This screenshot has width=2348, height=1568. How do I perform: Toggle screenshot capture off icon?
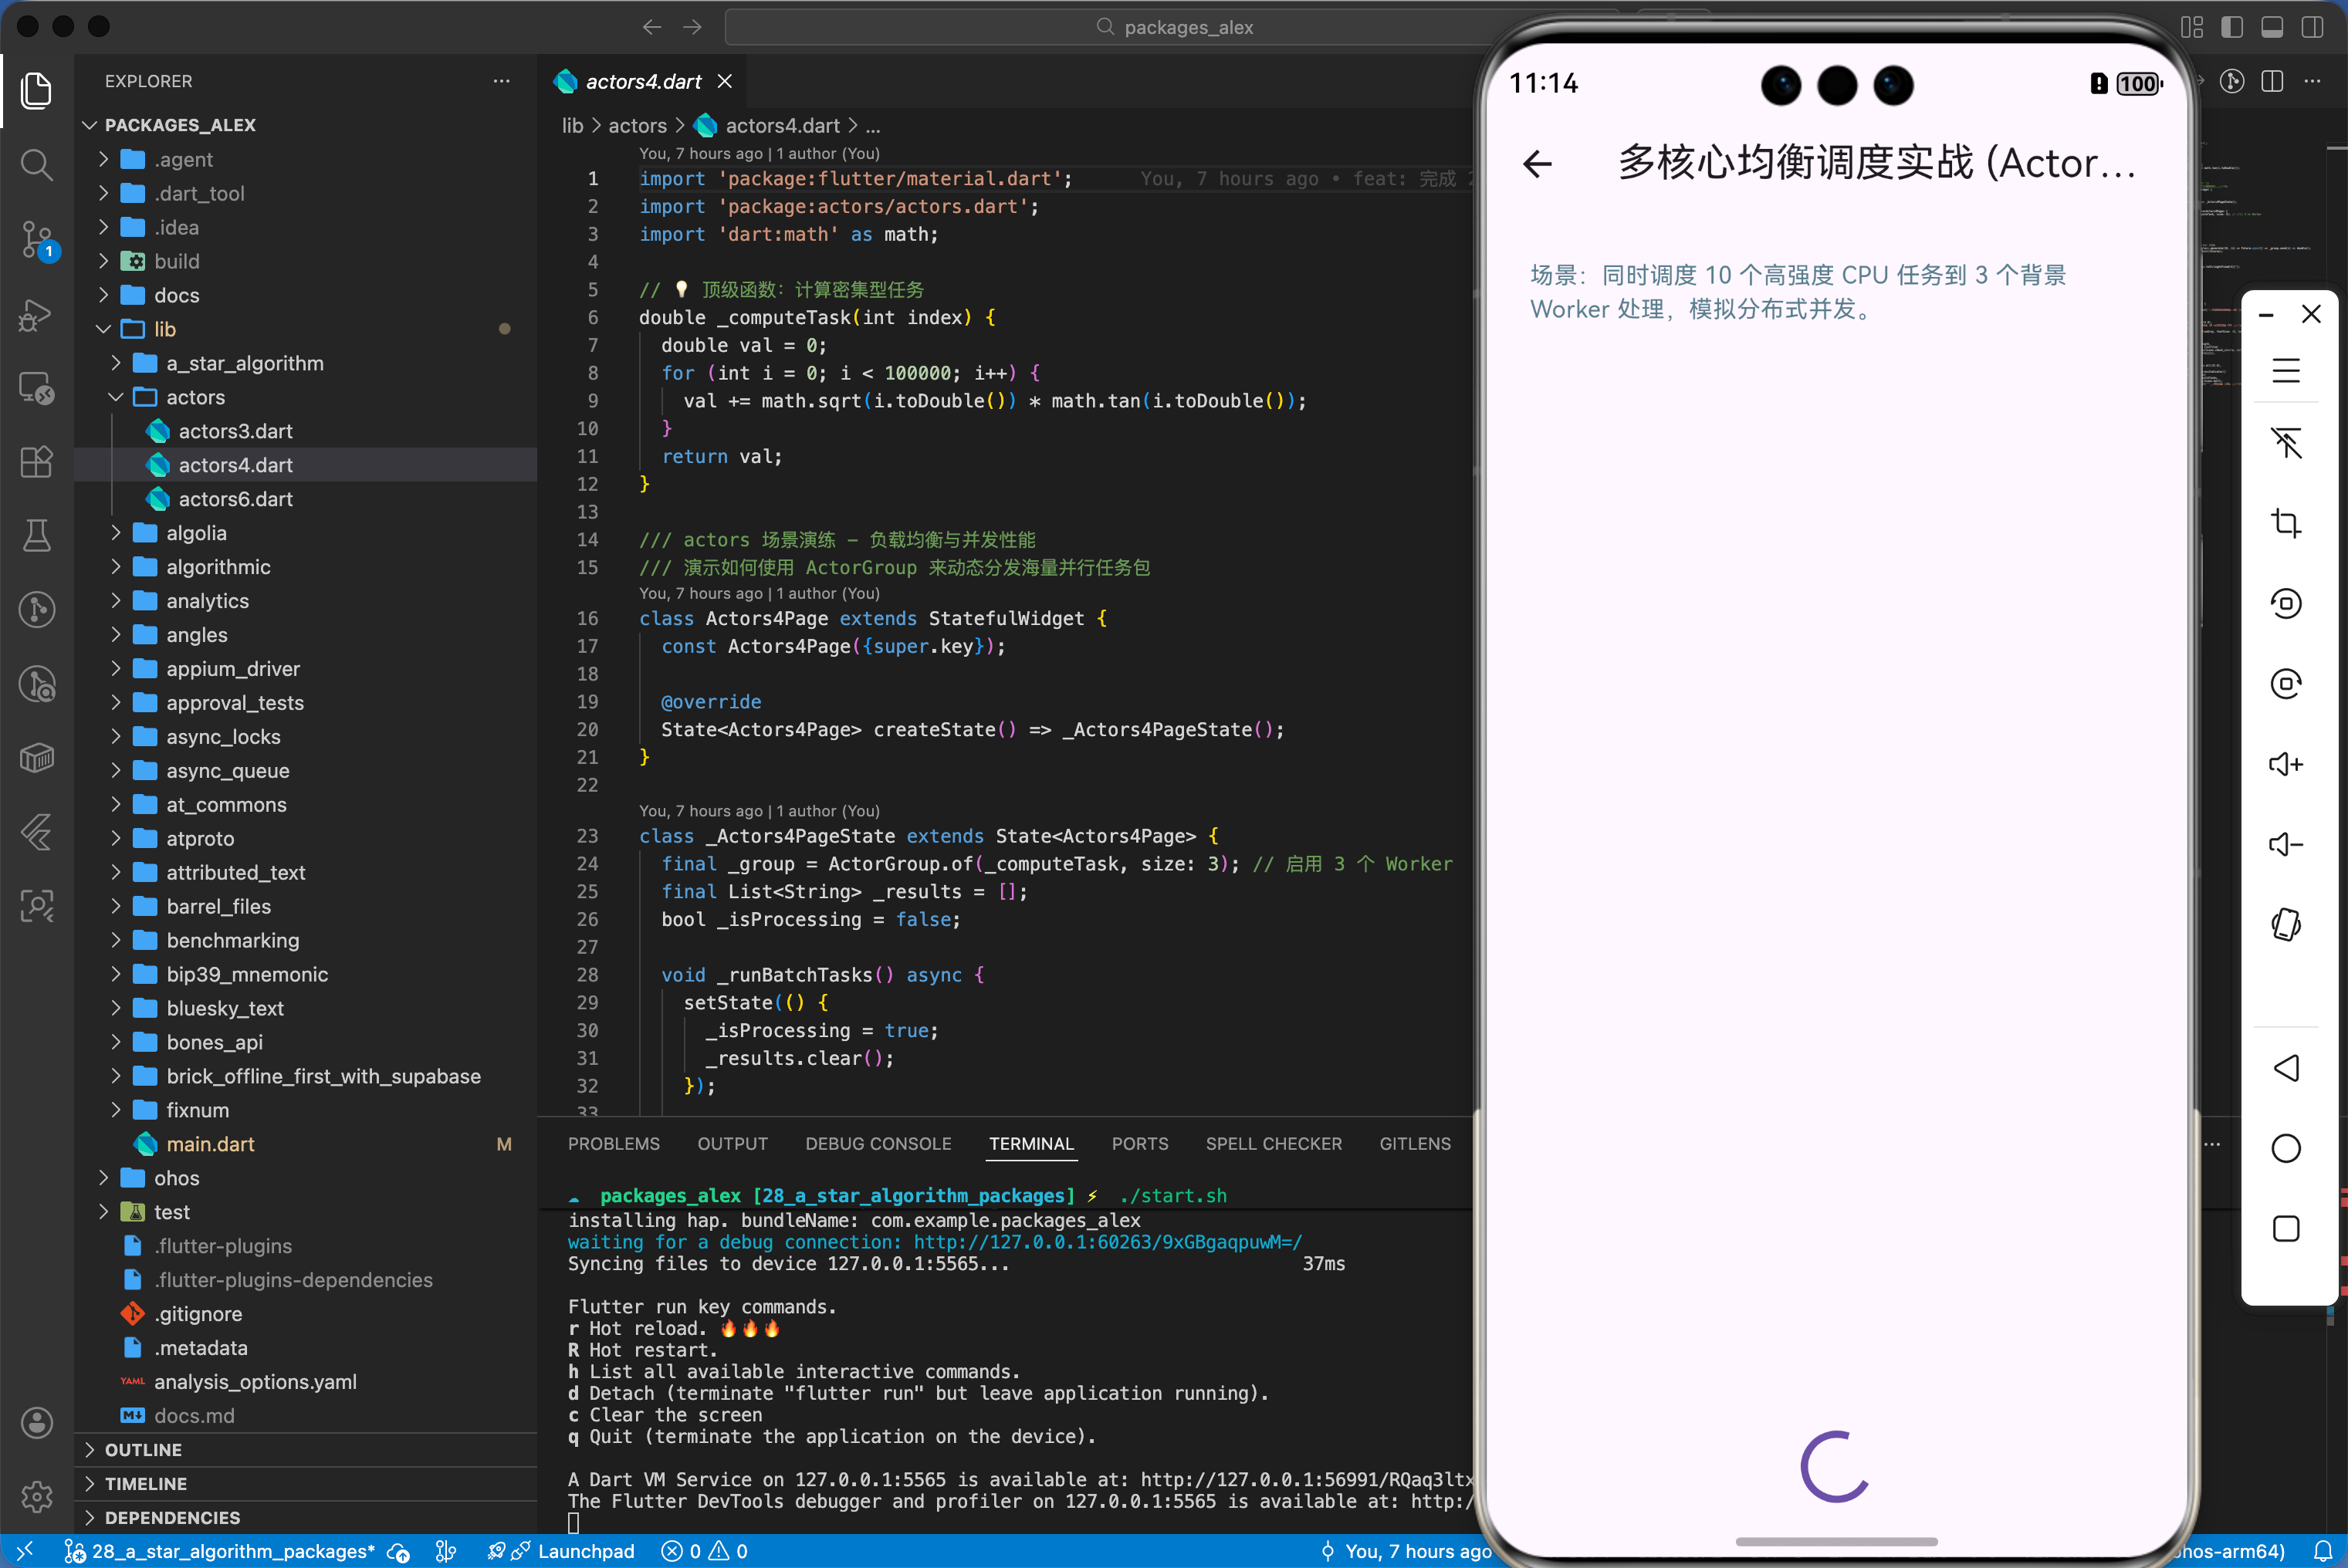(x=2286, y=443)
